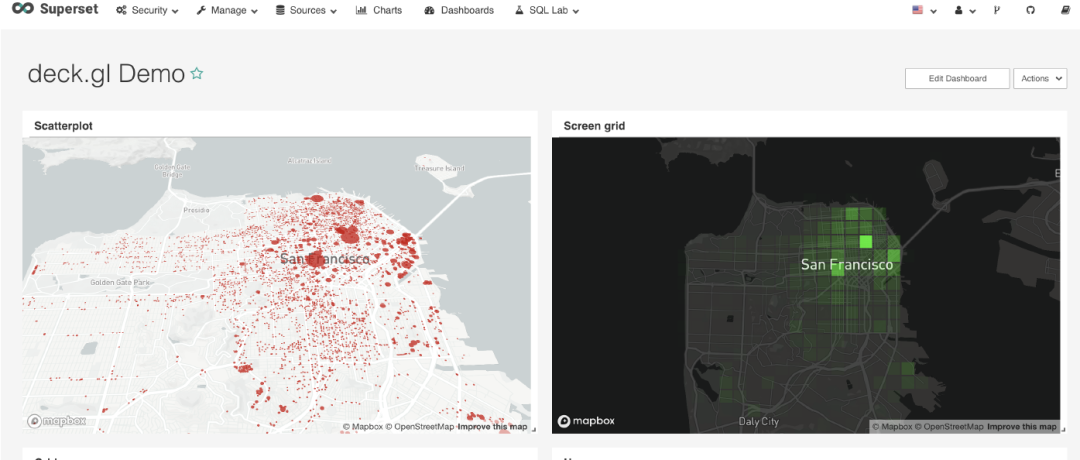Screen dimensions: 1080x460
Task: Favorite the dashboard with star icon
Action: (x=197, y=73)
